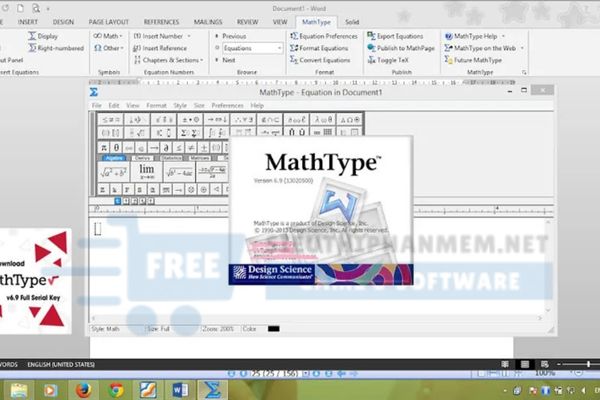
Task: Switch to the Solid ribbon tab
Action: pyautogui.click(x=352, y=22)
